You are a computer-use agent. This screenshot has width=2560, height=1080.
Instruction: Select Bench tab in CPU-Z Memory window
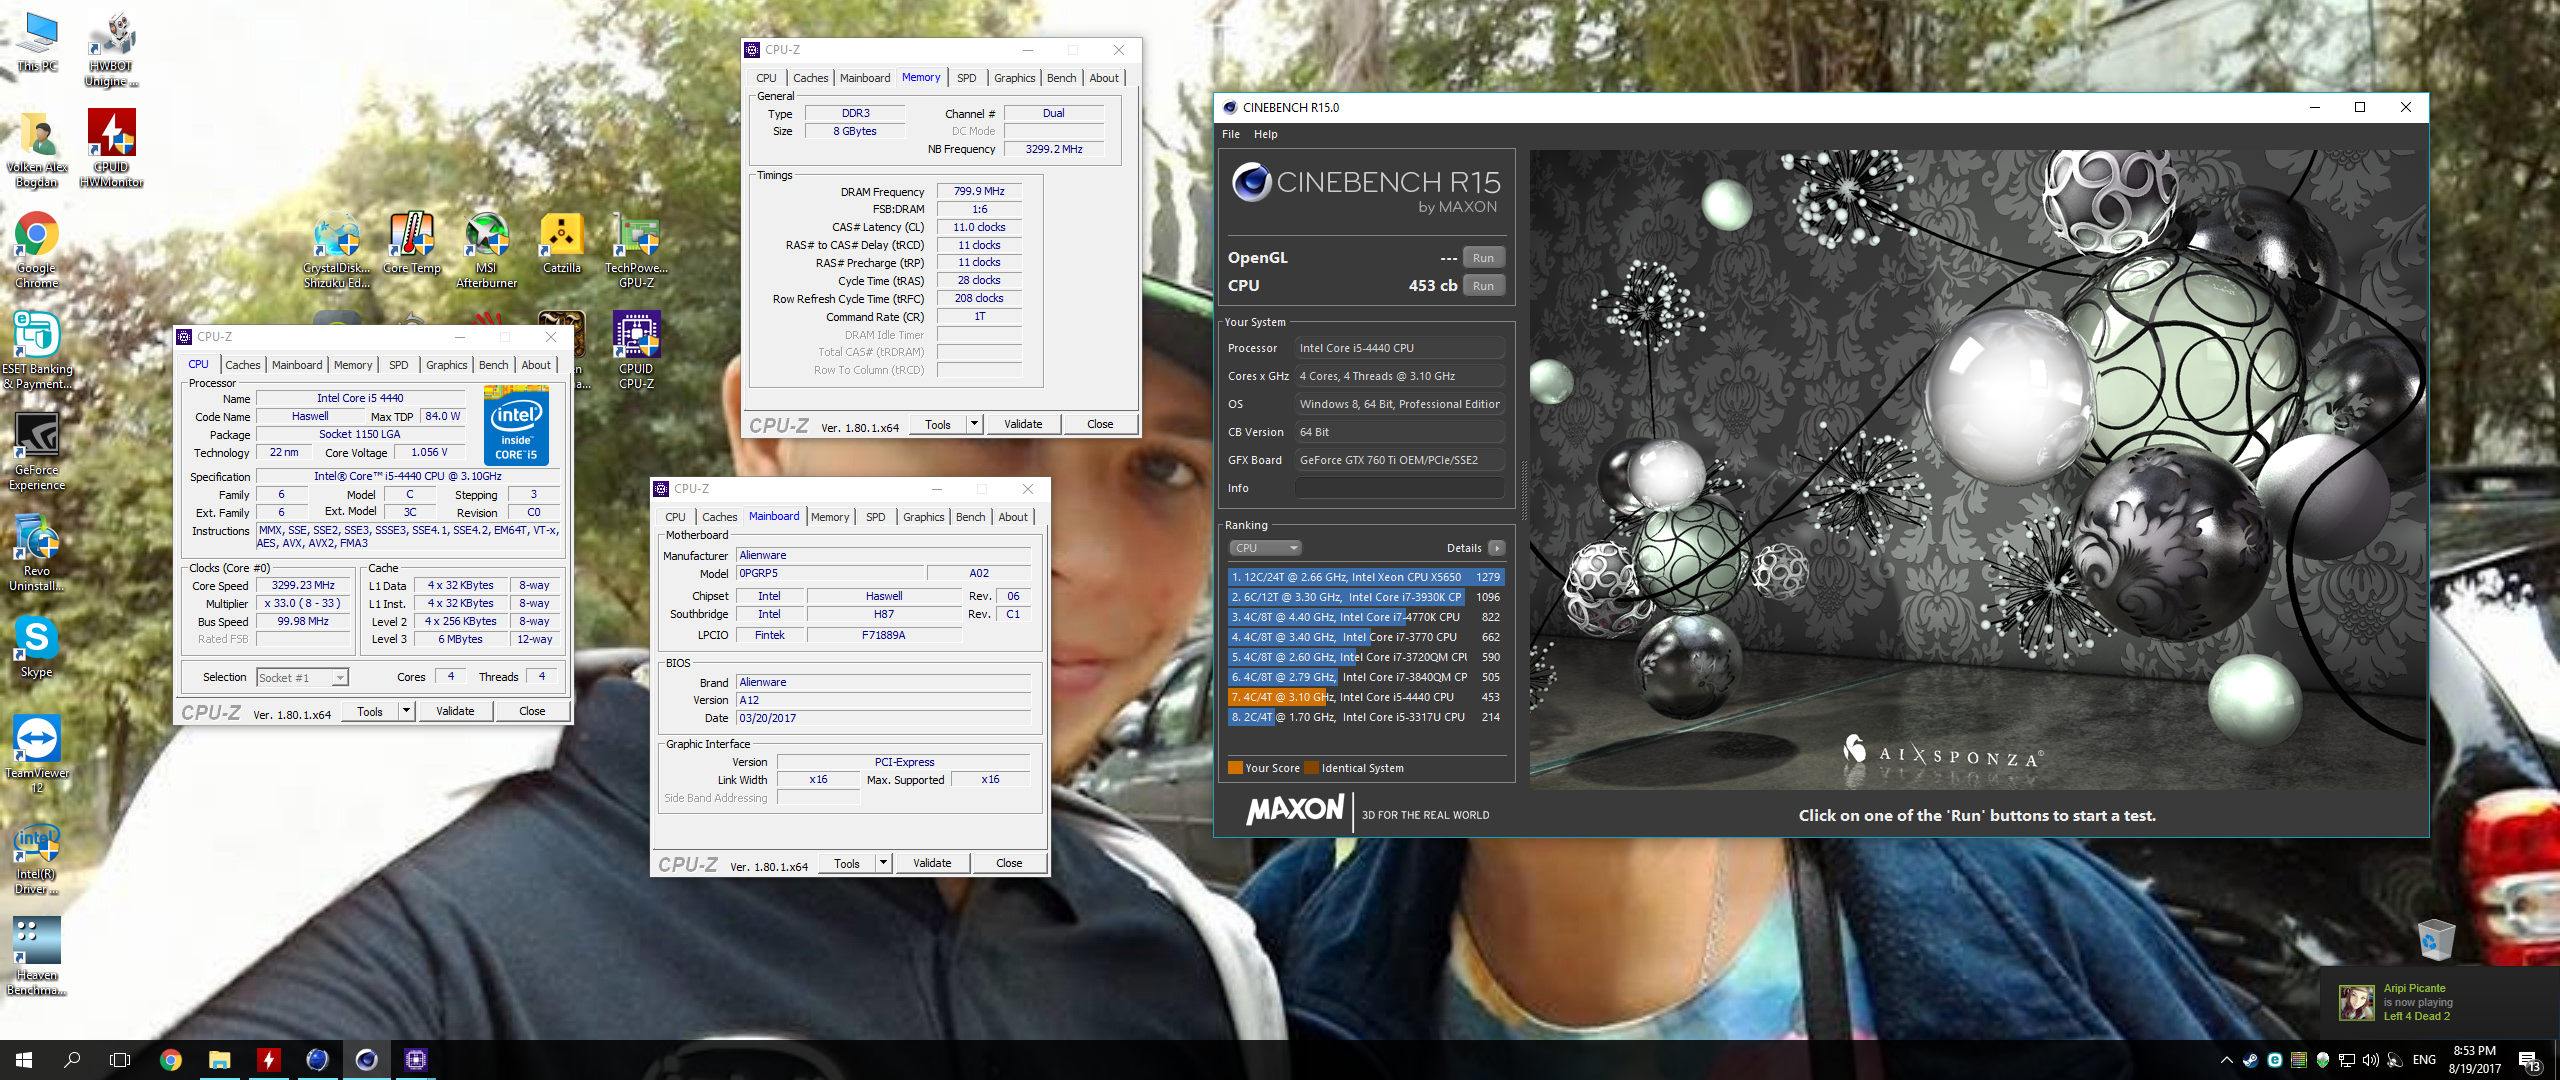[x=1062, y=77]
